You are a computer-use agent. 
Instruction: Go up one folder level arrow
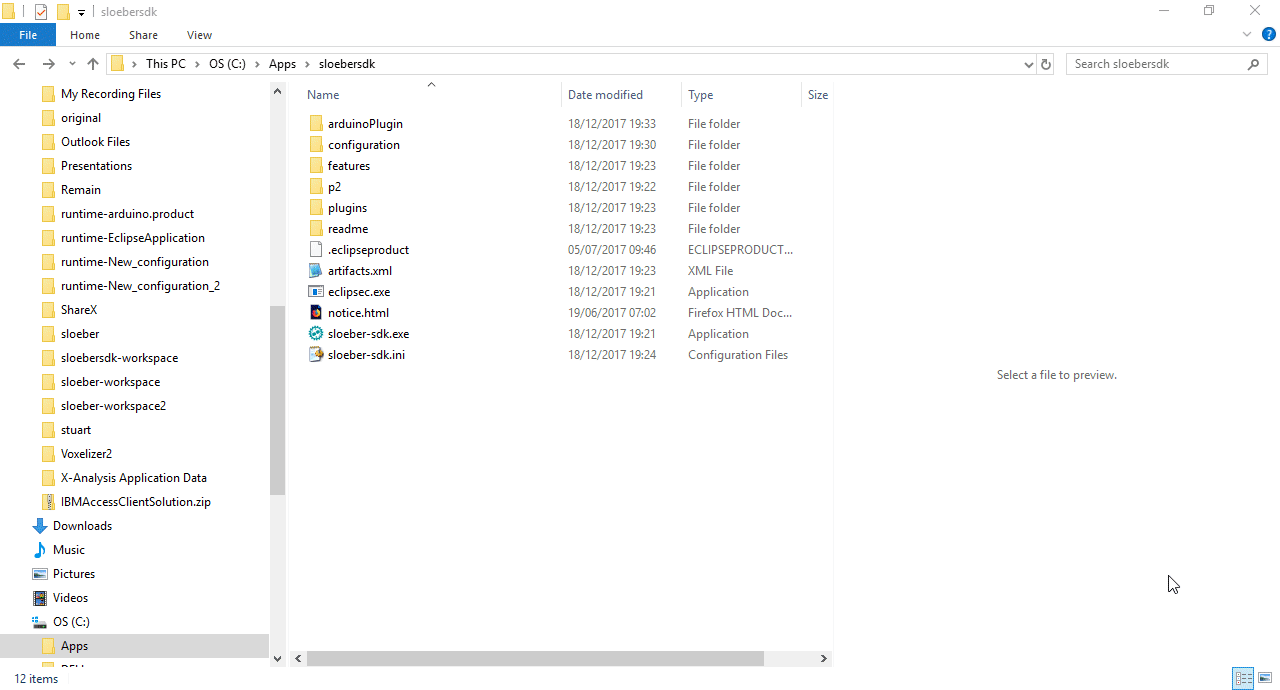coord(93,64)
